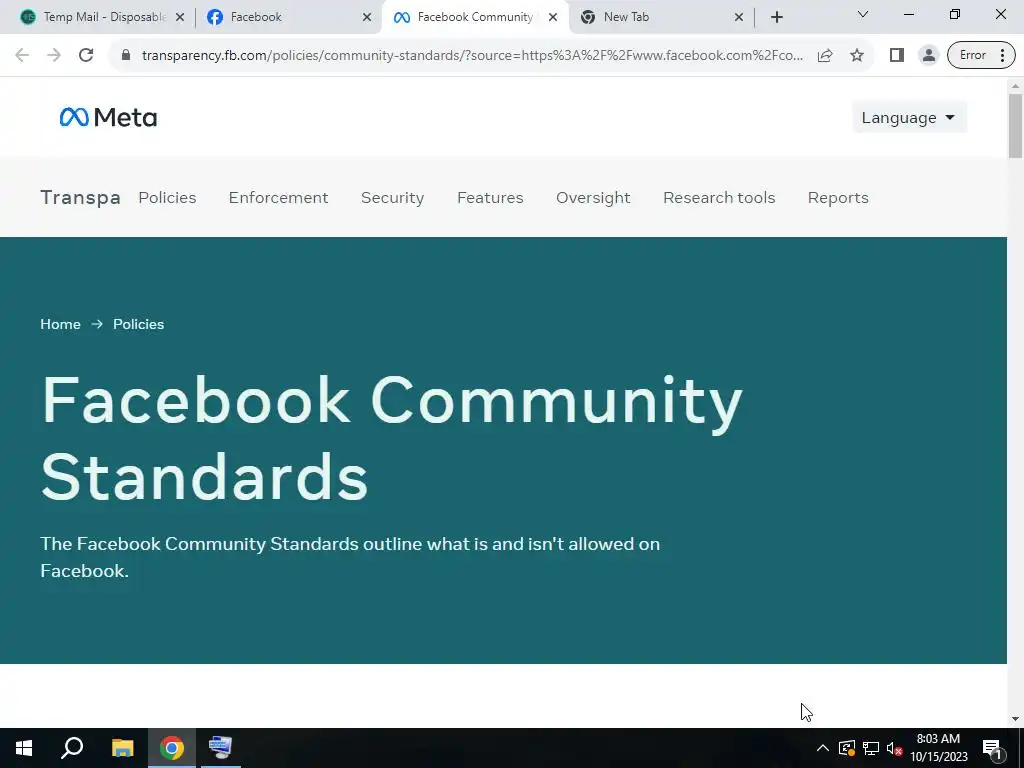Open the Language dropdown
Screen dimensions: 1024x768
[909, 118]
